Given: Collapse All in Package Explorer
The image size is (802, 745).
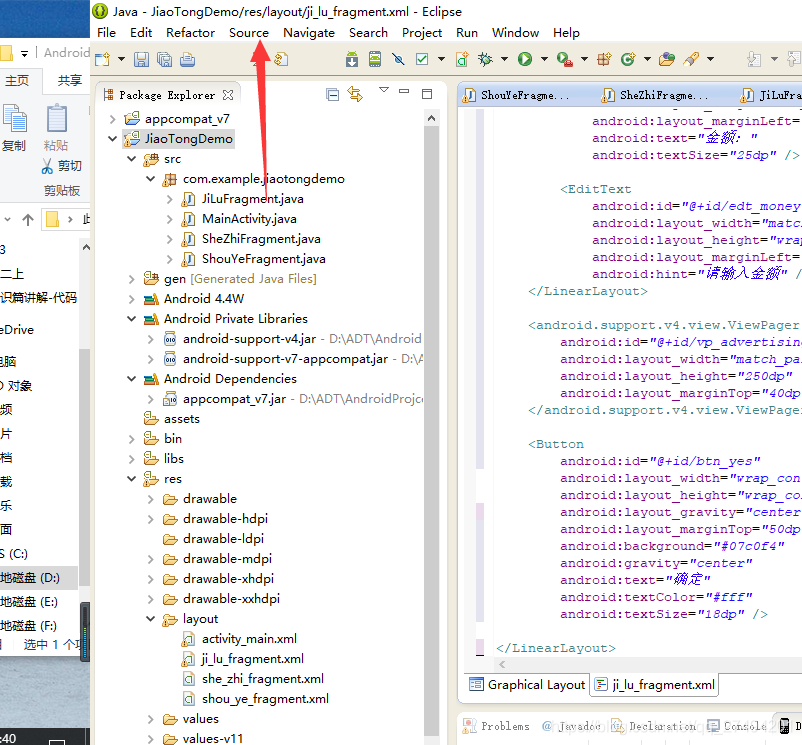Looking at the screenshot, I should point(332,95).
